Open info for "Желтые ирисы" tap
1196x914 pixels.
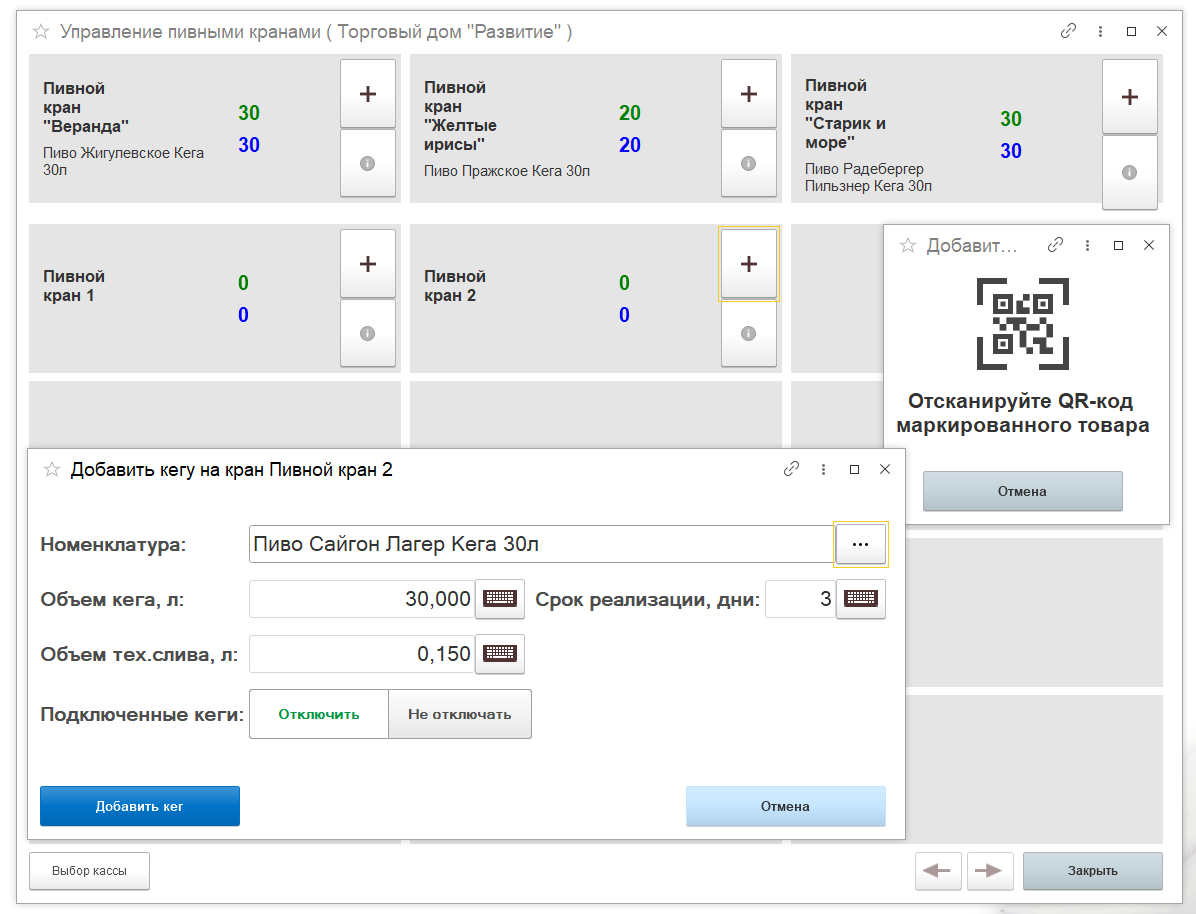pyautogui.click(x=748, y=163)
